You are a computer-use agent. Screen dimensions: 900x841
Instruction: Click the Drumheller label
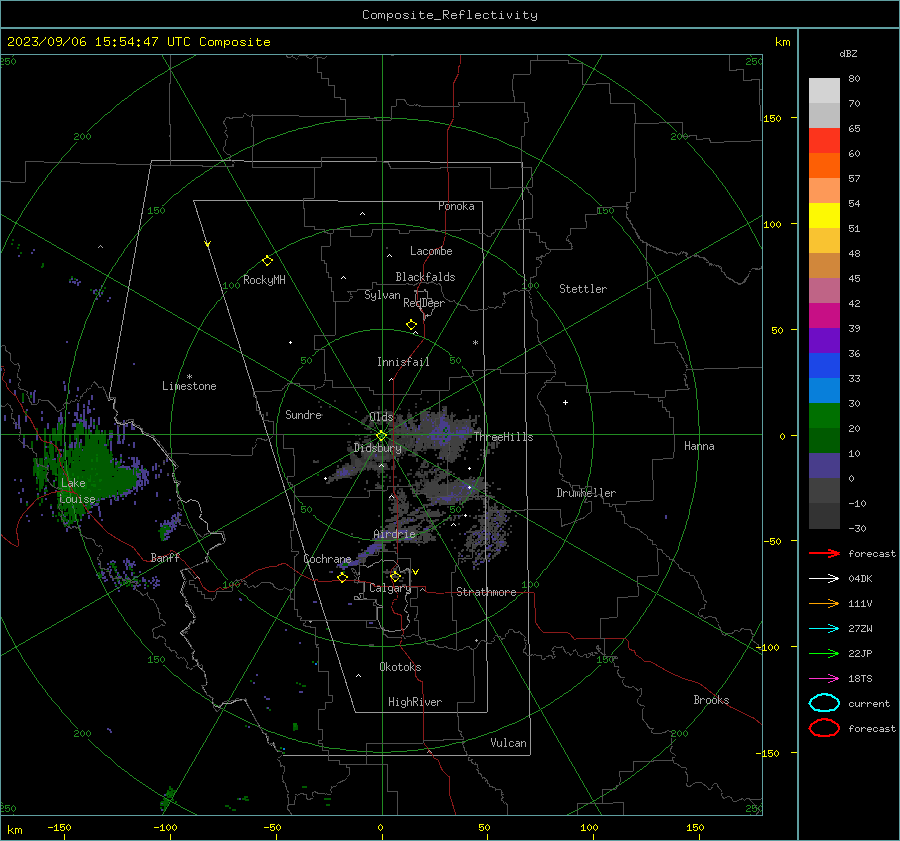(x=586, y=493)
